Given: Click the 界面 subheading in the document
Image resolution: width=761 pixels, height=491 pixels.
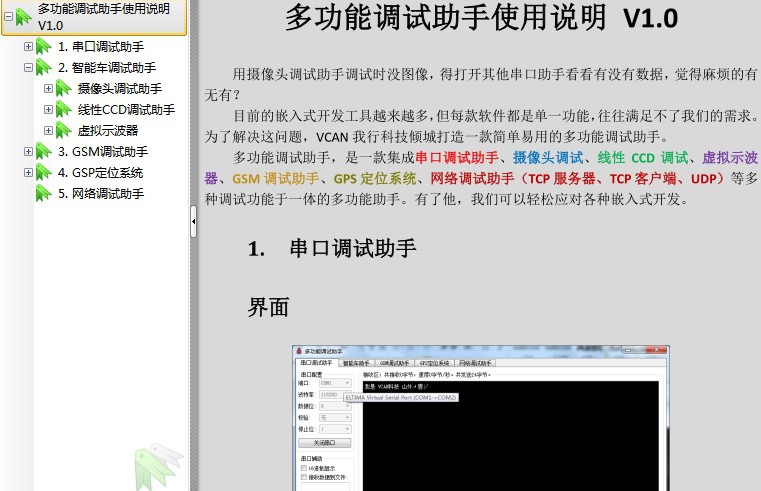Looking at the screenshot, I should [x=268, y=307].
